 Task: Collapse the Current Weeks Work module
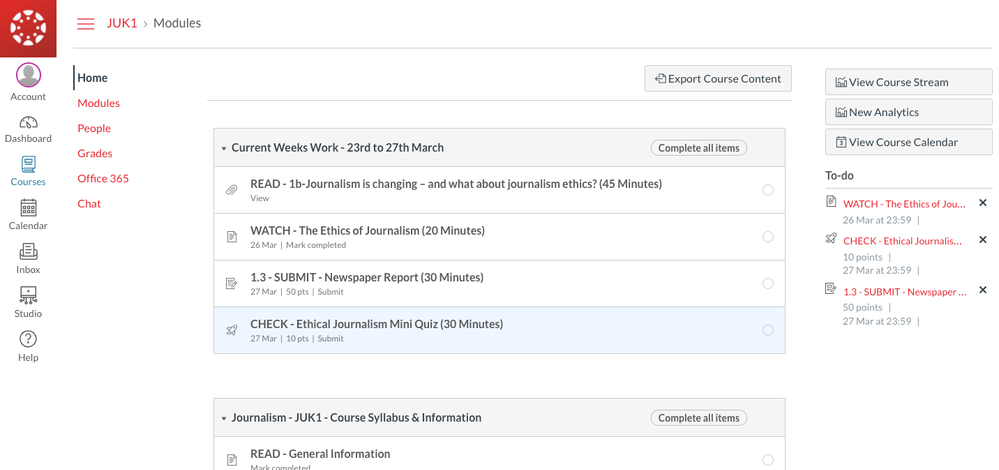coord(224,149)
